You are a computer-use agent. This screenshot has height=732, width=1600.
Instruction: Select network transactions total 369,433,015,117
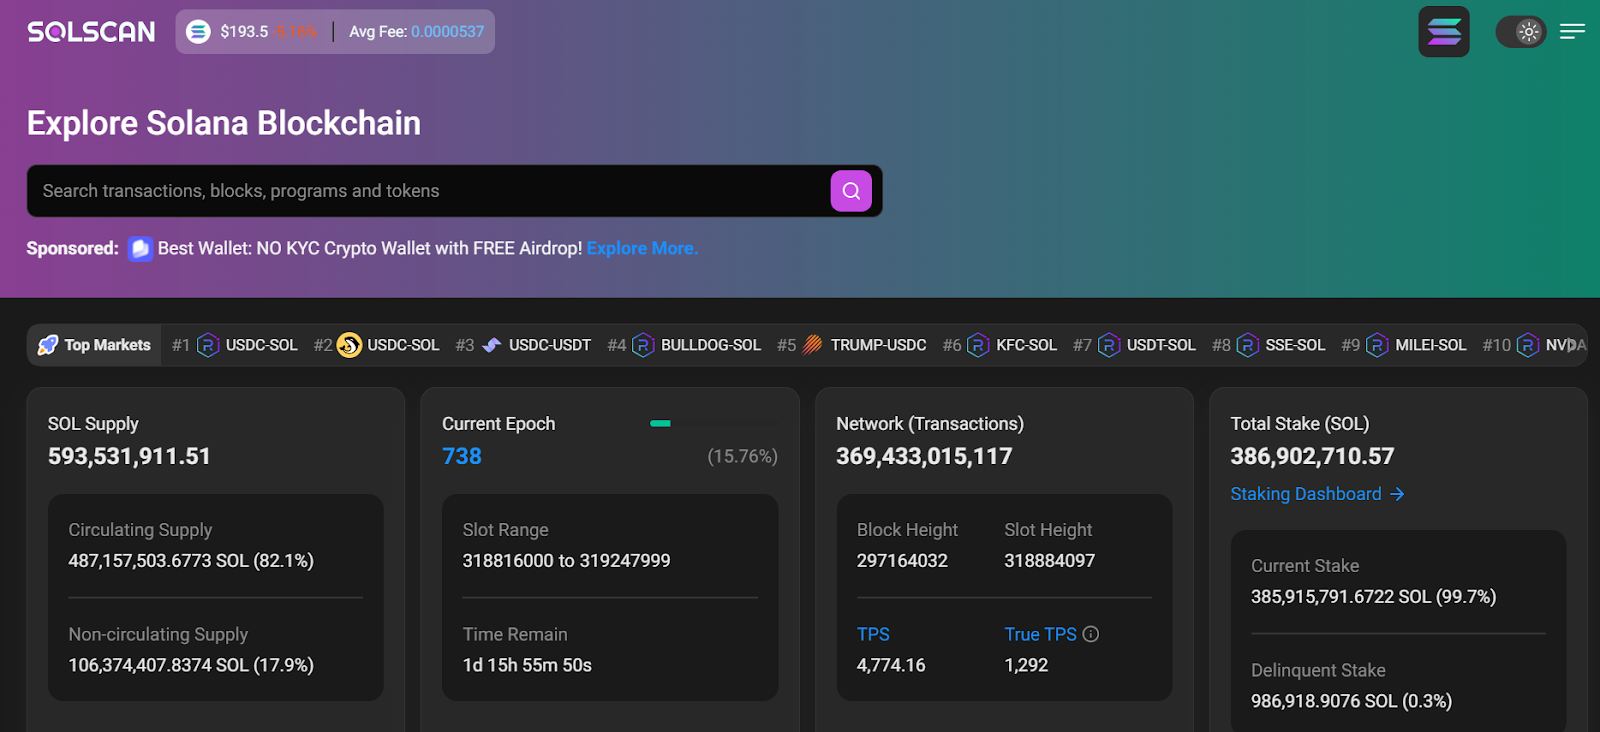click(x=924, y=456)
